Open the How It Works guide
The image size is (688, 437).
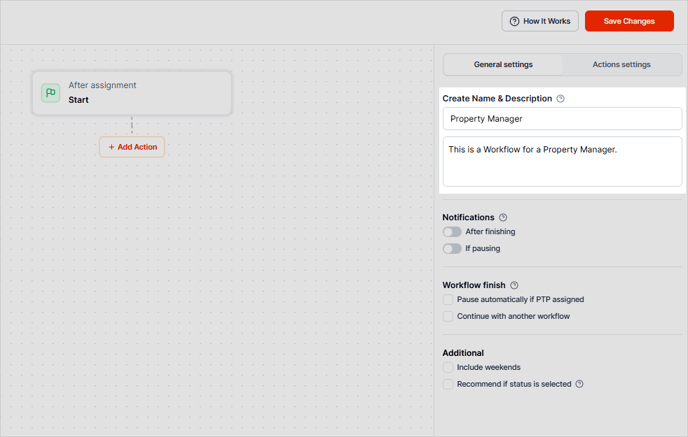point(540,21)
